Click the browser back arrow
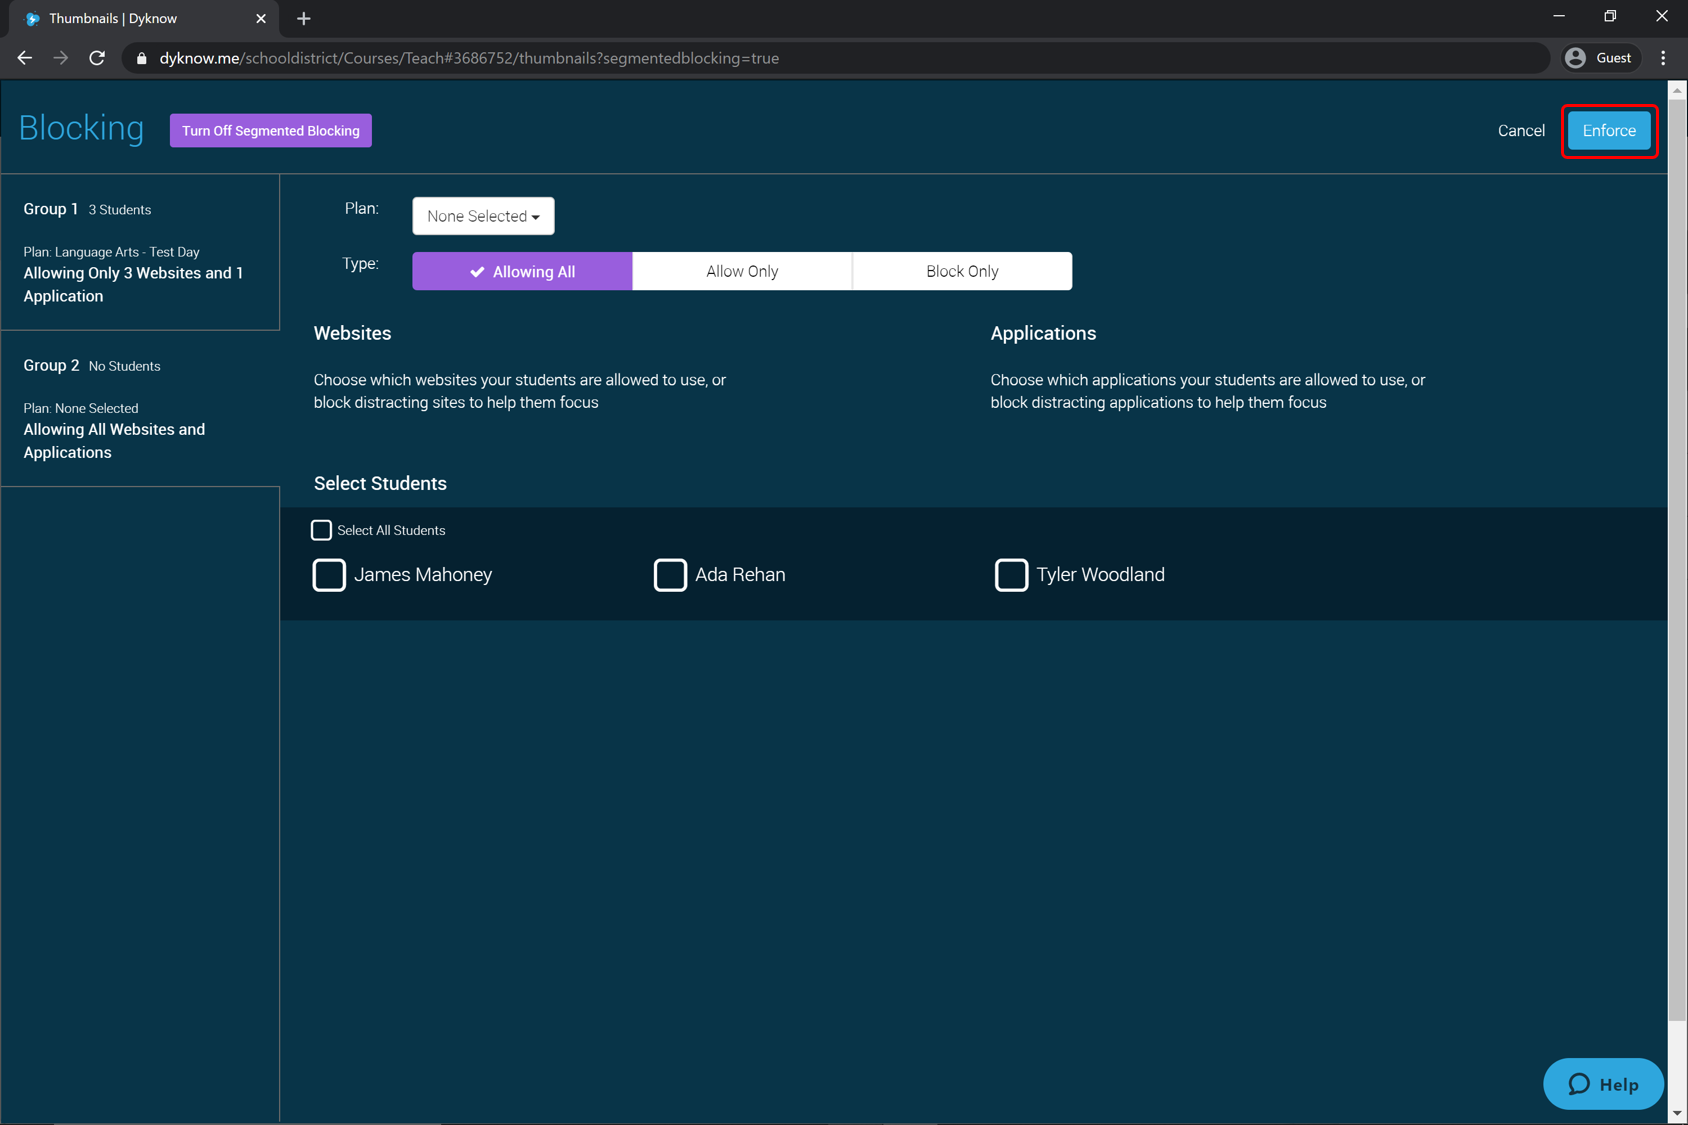 coord(25,58)
